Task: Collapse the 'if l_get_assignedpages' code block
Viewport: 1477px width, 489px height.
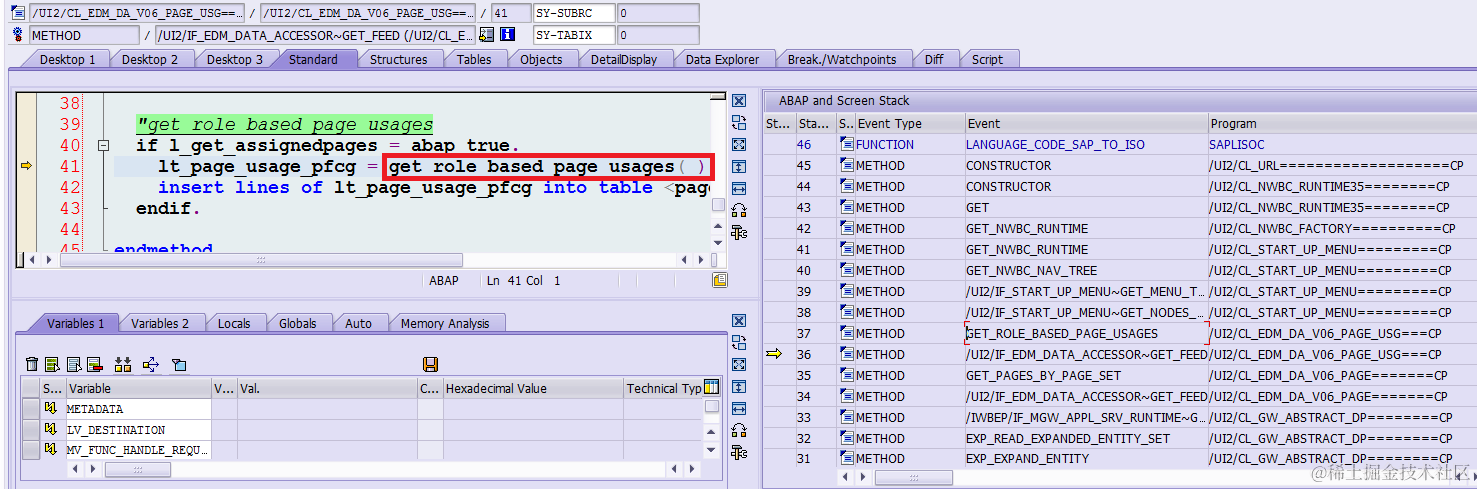Action: (x=103, y=145)
